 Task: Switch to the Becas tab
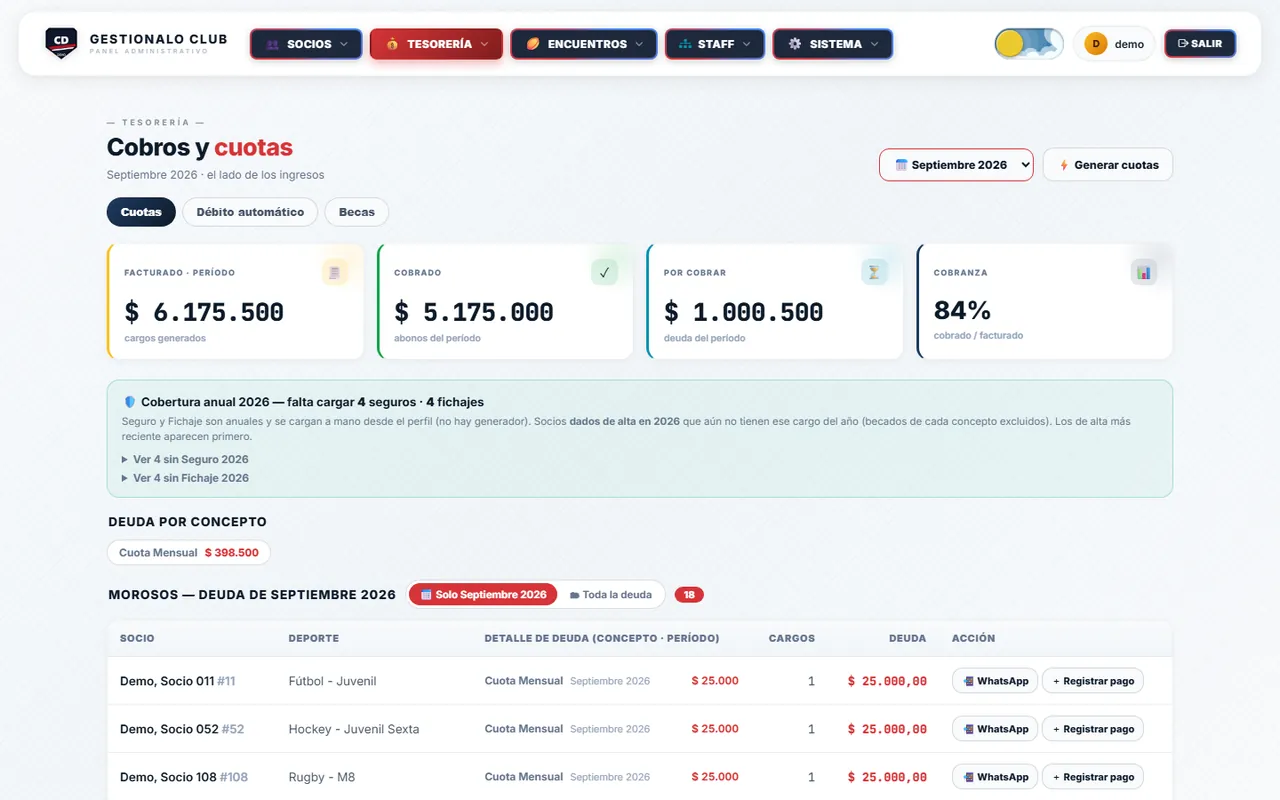pyautogui.click(x=357, y=212)
